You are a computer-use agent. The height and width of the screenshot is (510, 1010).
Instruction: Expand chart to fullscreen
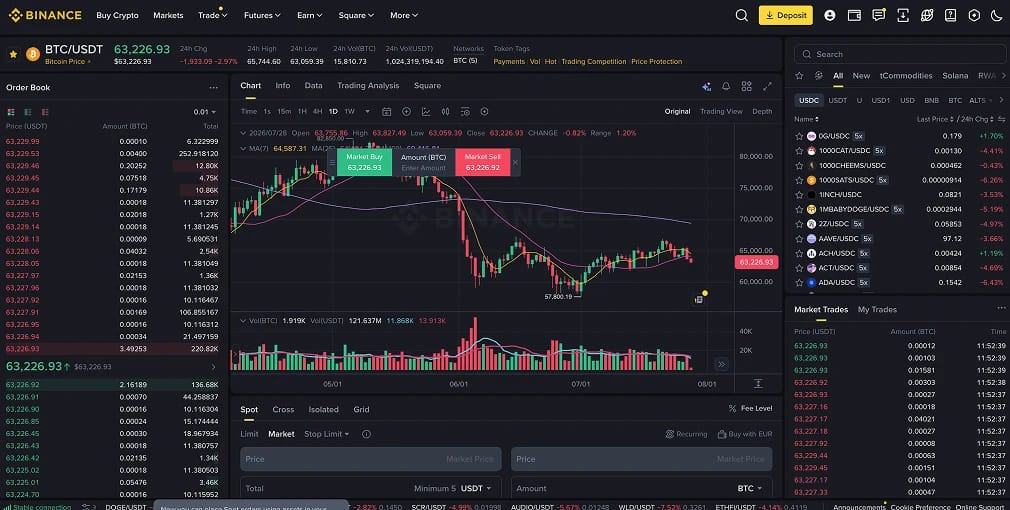[x=767, y=86]
